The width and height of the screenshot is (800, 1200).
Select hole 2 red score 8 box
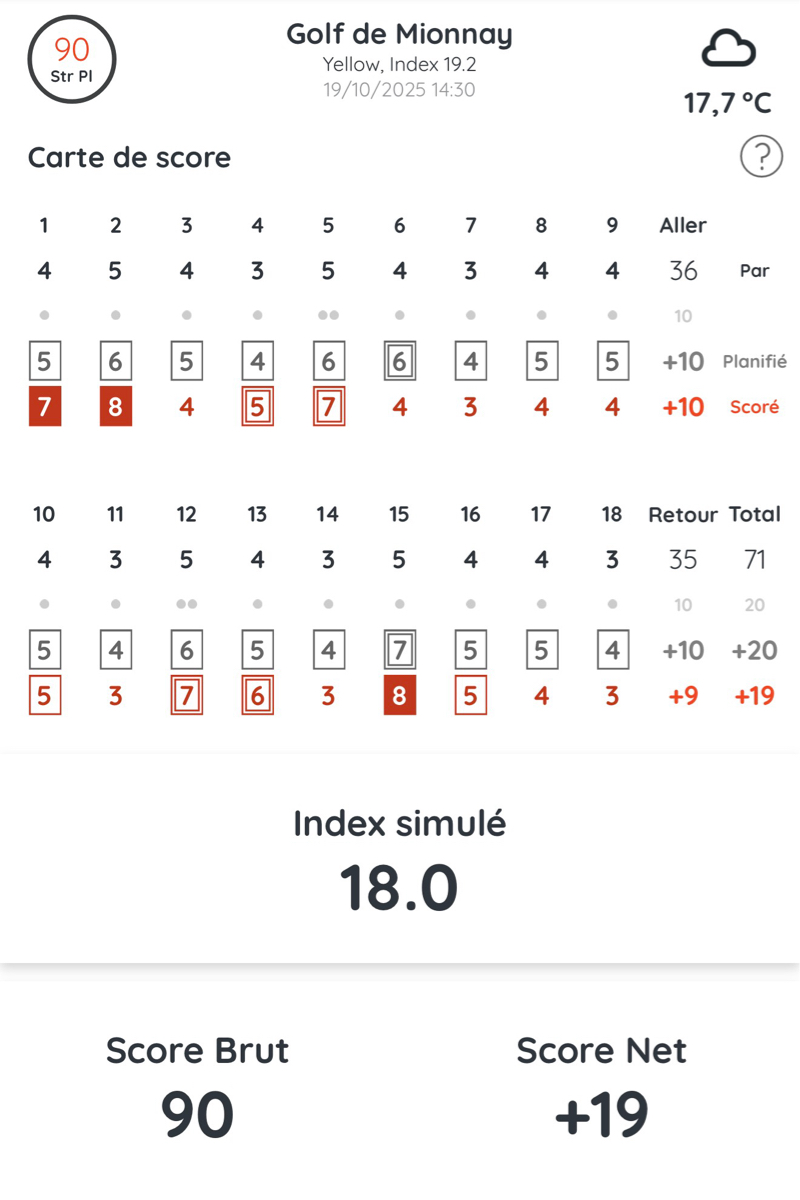115,408
